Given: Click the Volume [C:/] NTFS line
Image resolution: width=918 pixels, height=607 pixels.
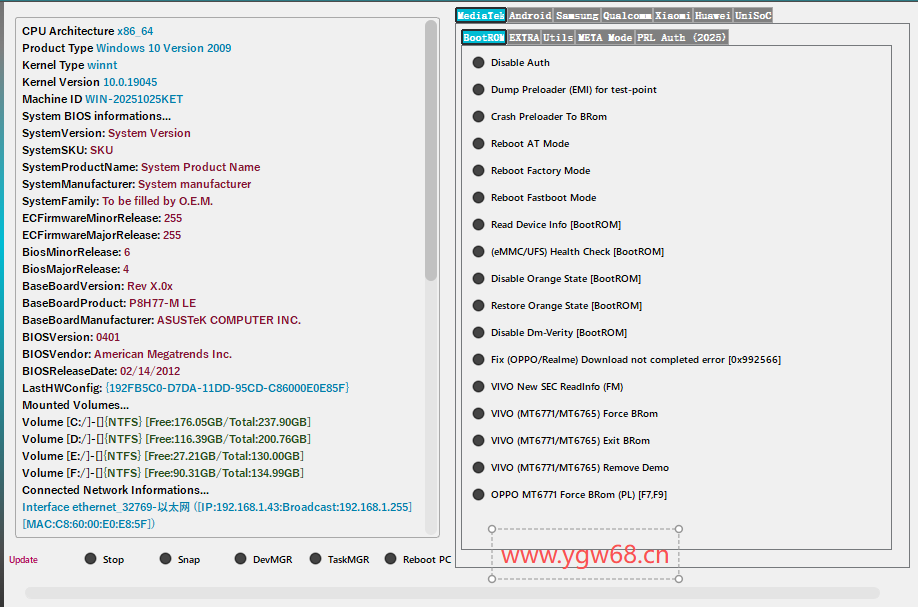Looking at the screenshot, I should click(166, 422).
